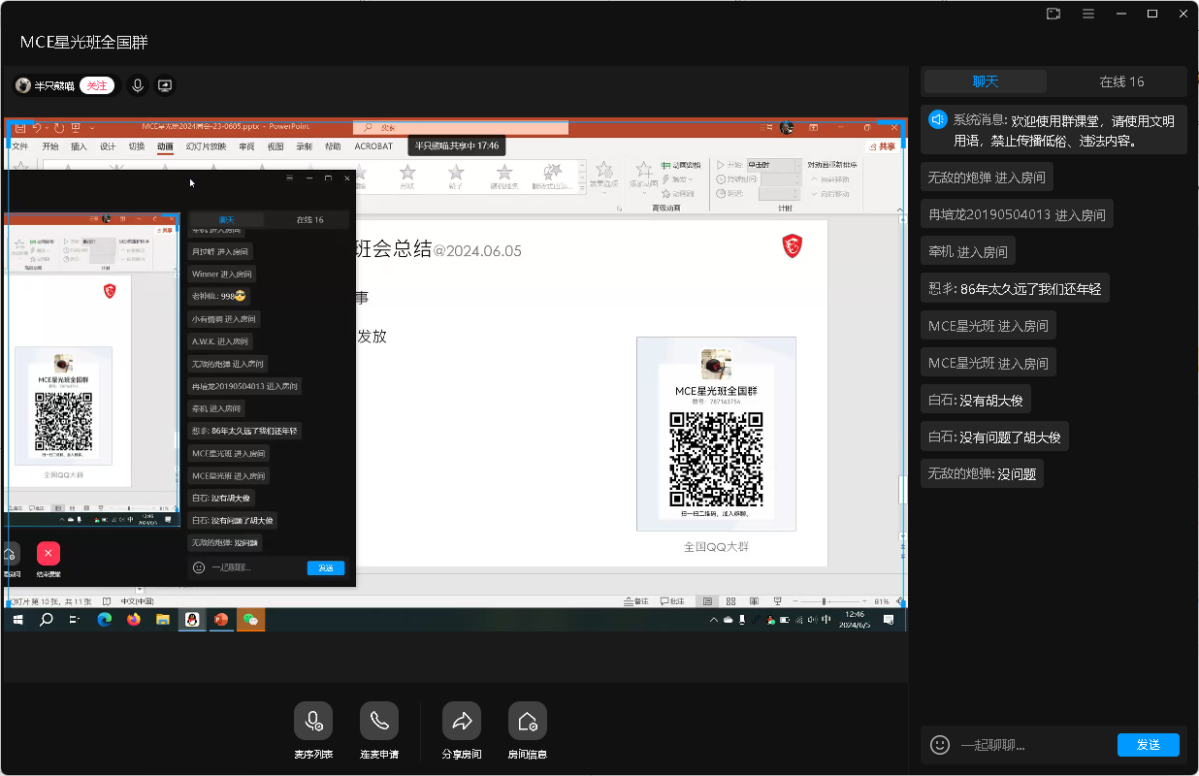This screenshot has width=1199, height=776.
Task: Expand hidden tray icons chevron in taskbar
Action: click(713, 620)
